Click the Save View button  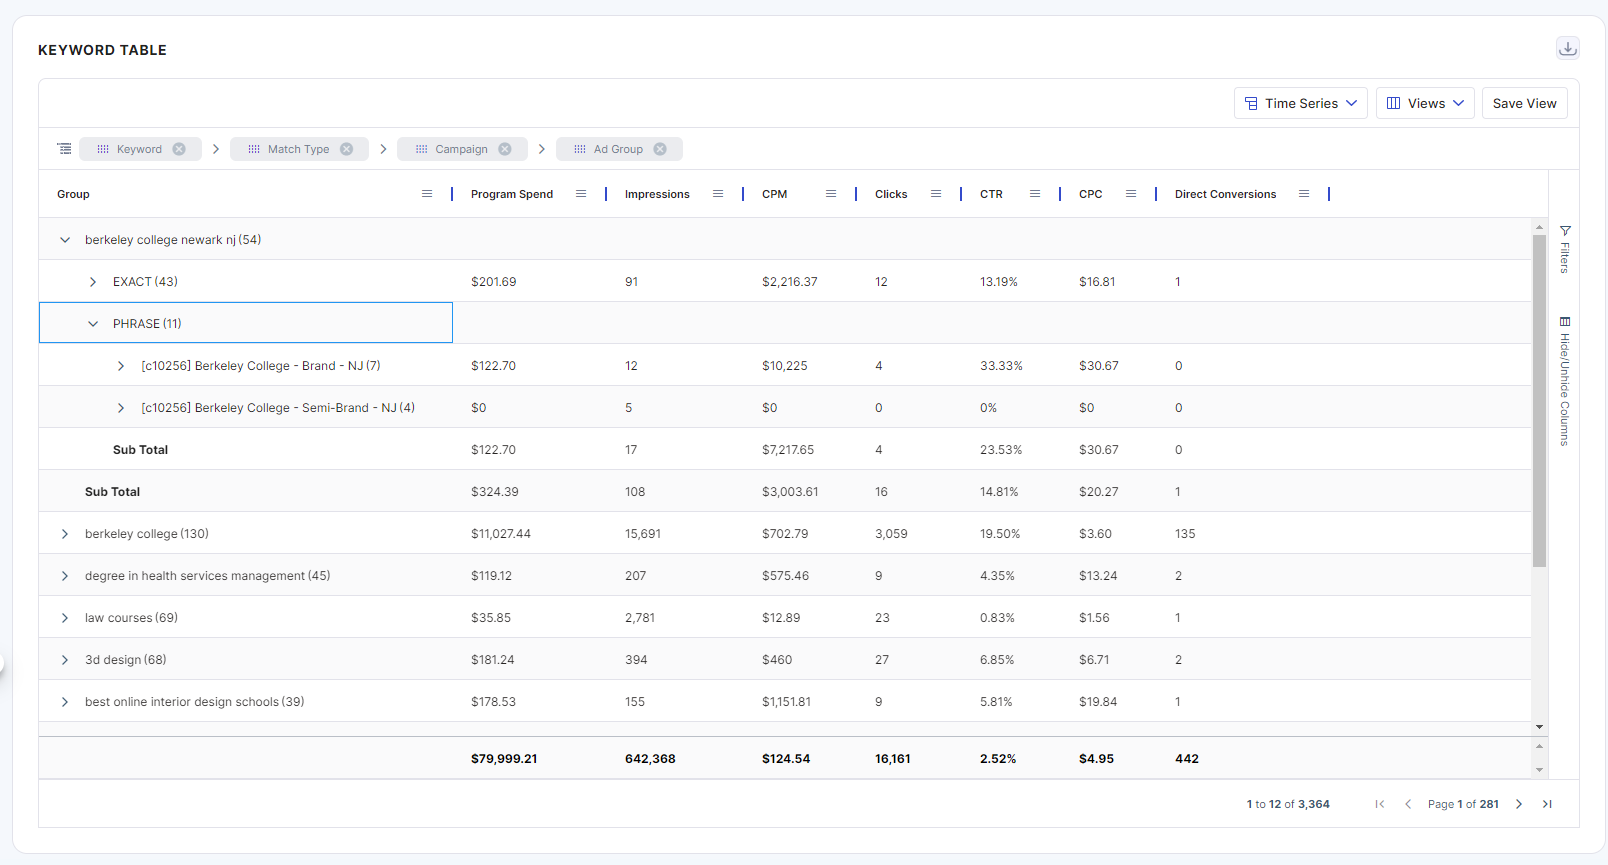tap(1524, 103)
